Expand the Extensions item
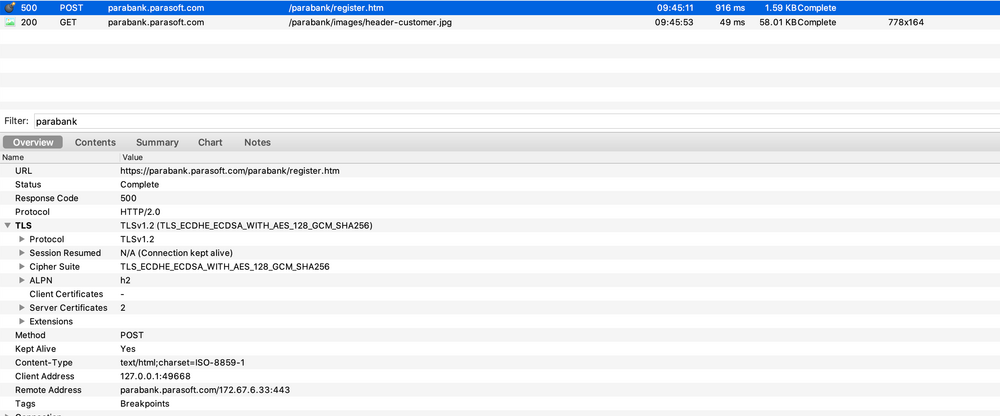Screen dimensions: 1000x416 (22, 322)
